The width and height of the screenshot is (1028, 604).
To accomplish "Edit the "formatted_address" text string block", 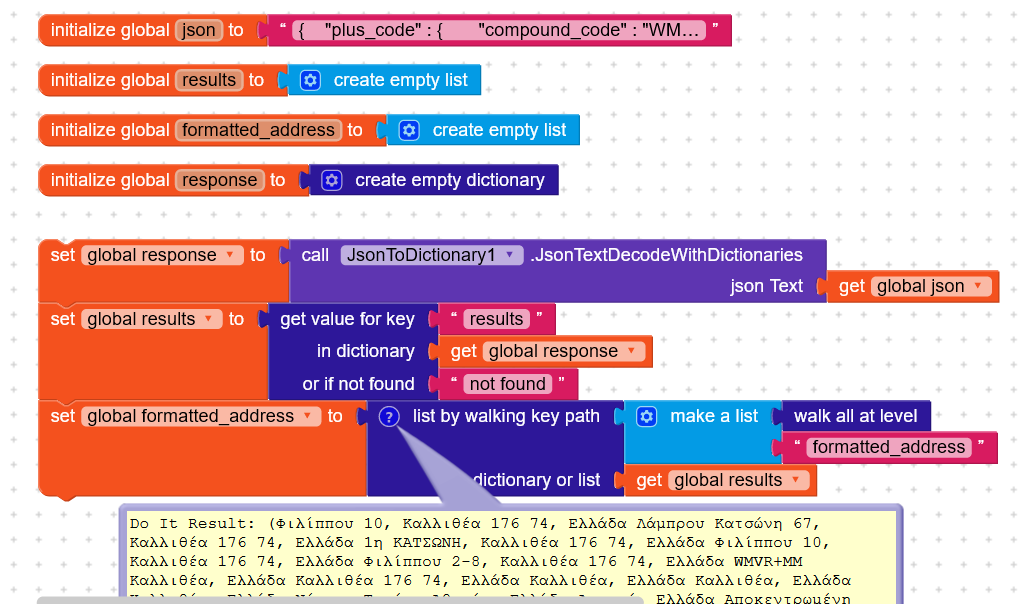I will tap(888, 448).
